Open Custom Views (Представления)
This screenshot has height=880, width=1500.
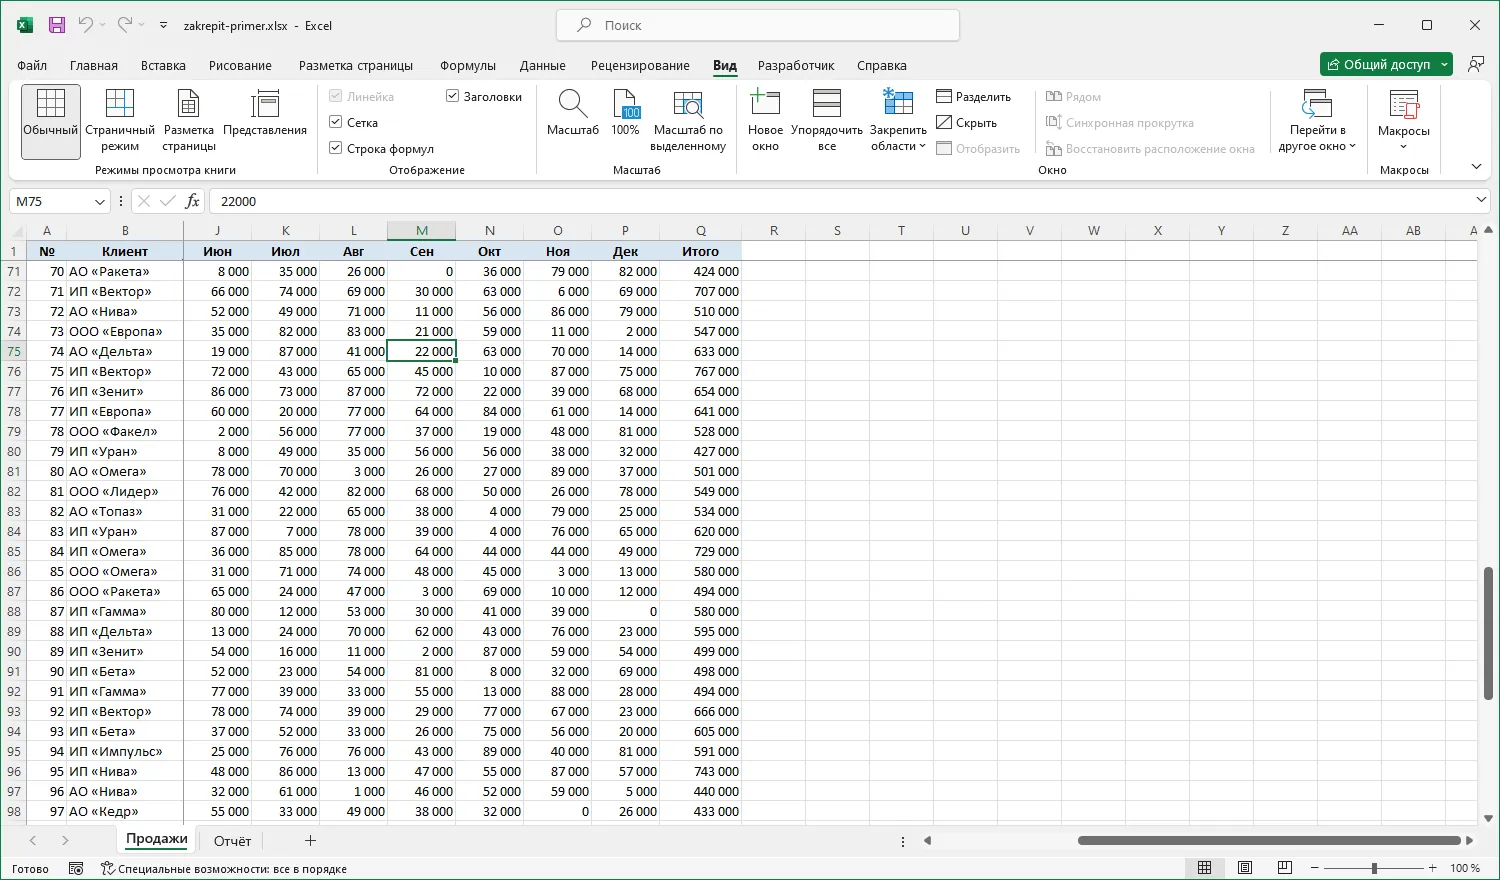pos(265,113)
